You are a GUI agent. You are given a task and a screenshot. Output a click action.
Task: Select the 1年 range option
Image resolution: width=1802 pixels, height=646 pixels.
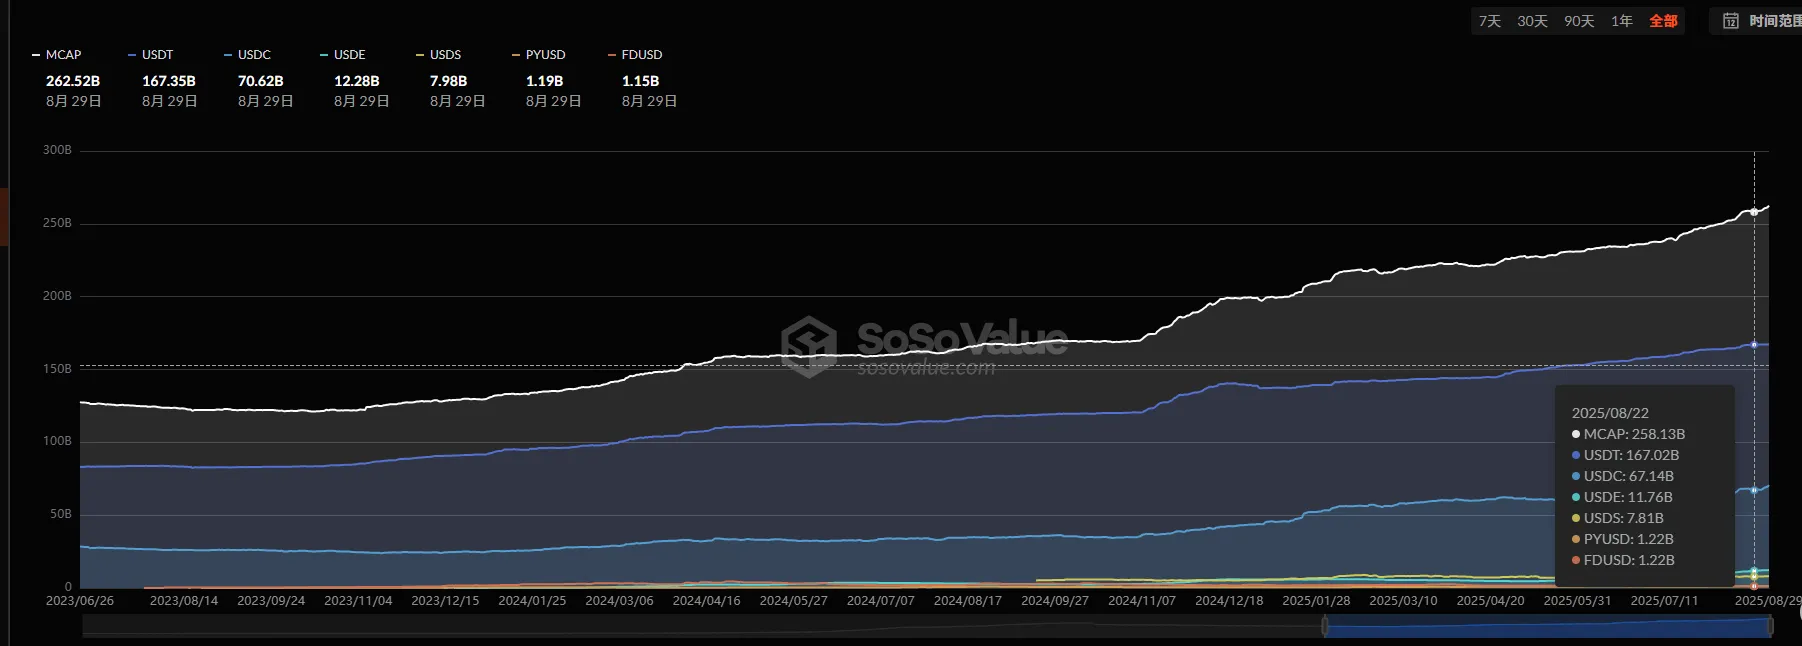[x=1621, y=21]
